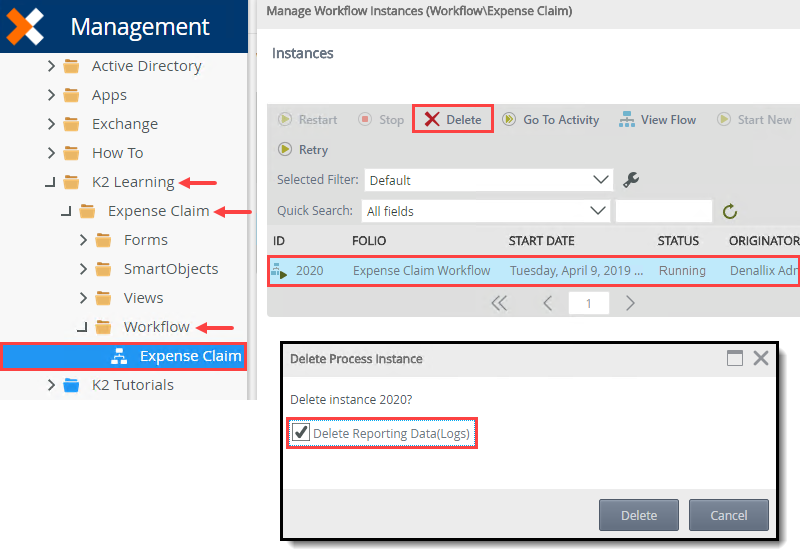
Task: Select the highlighted Expense Claim workflow item
Action: (123, 356)
